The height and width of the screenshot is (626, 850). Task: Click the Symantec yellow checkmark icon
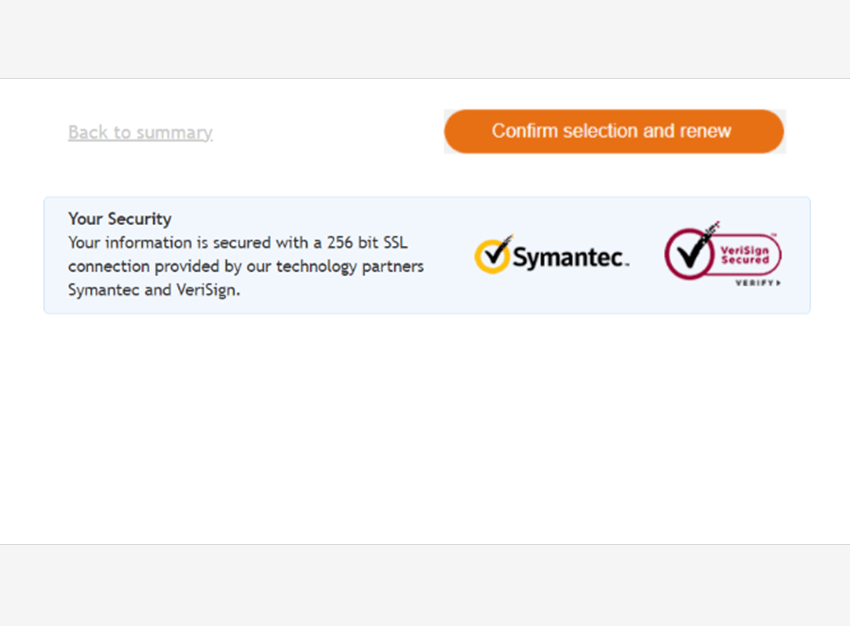[492, 255]
